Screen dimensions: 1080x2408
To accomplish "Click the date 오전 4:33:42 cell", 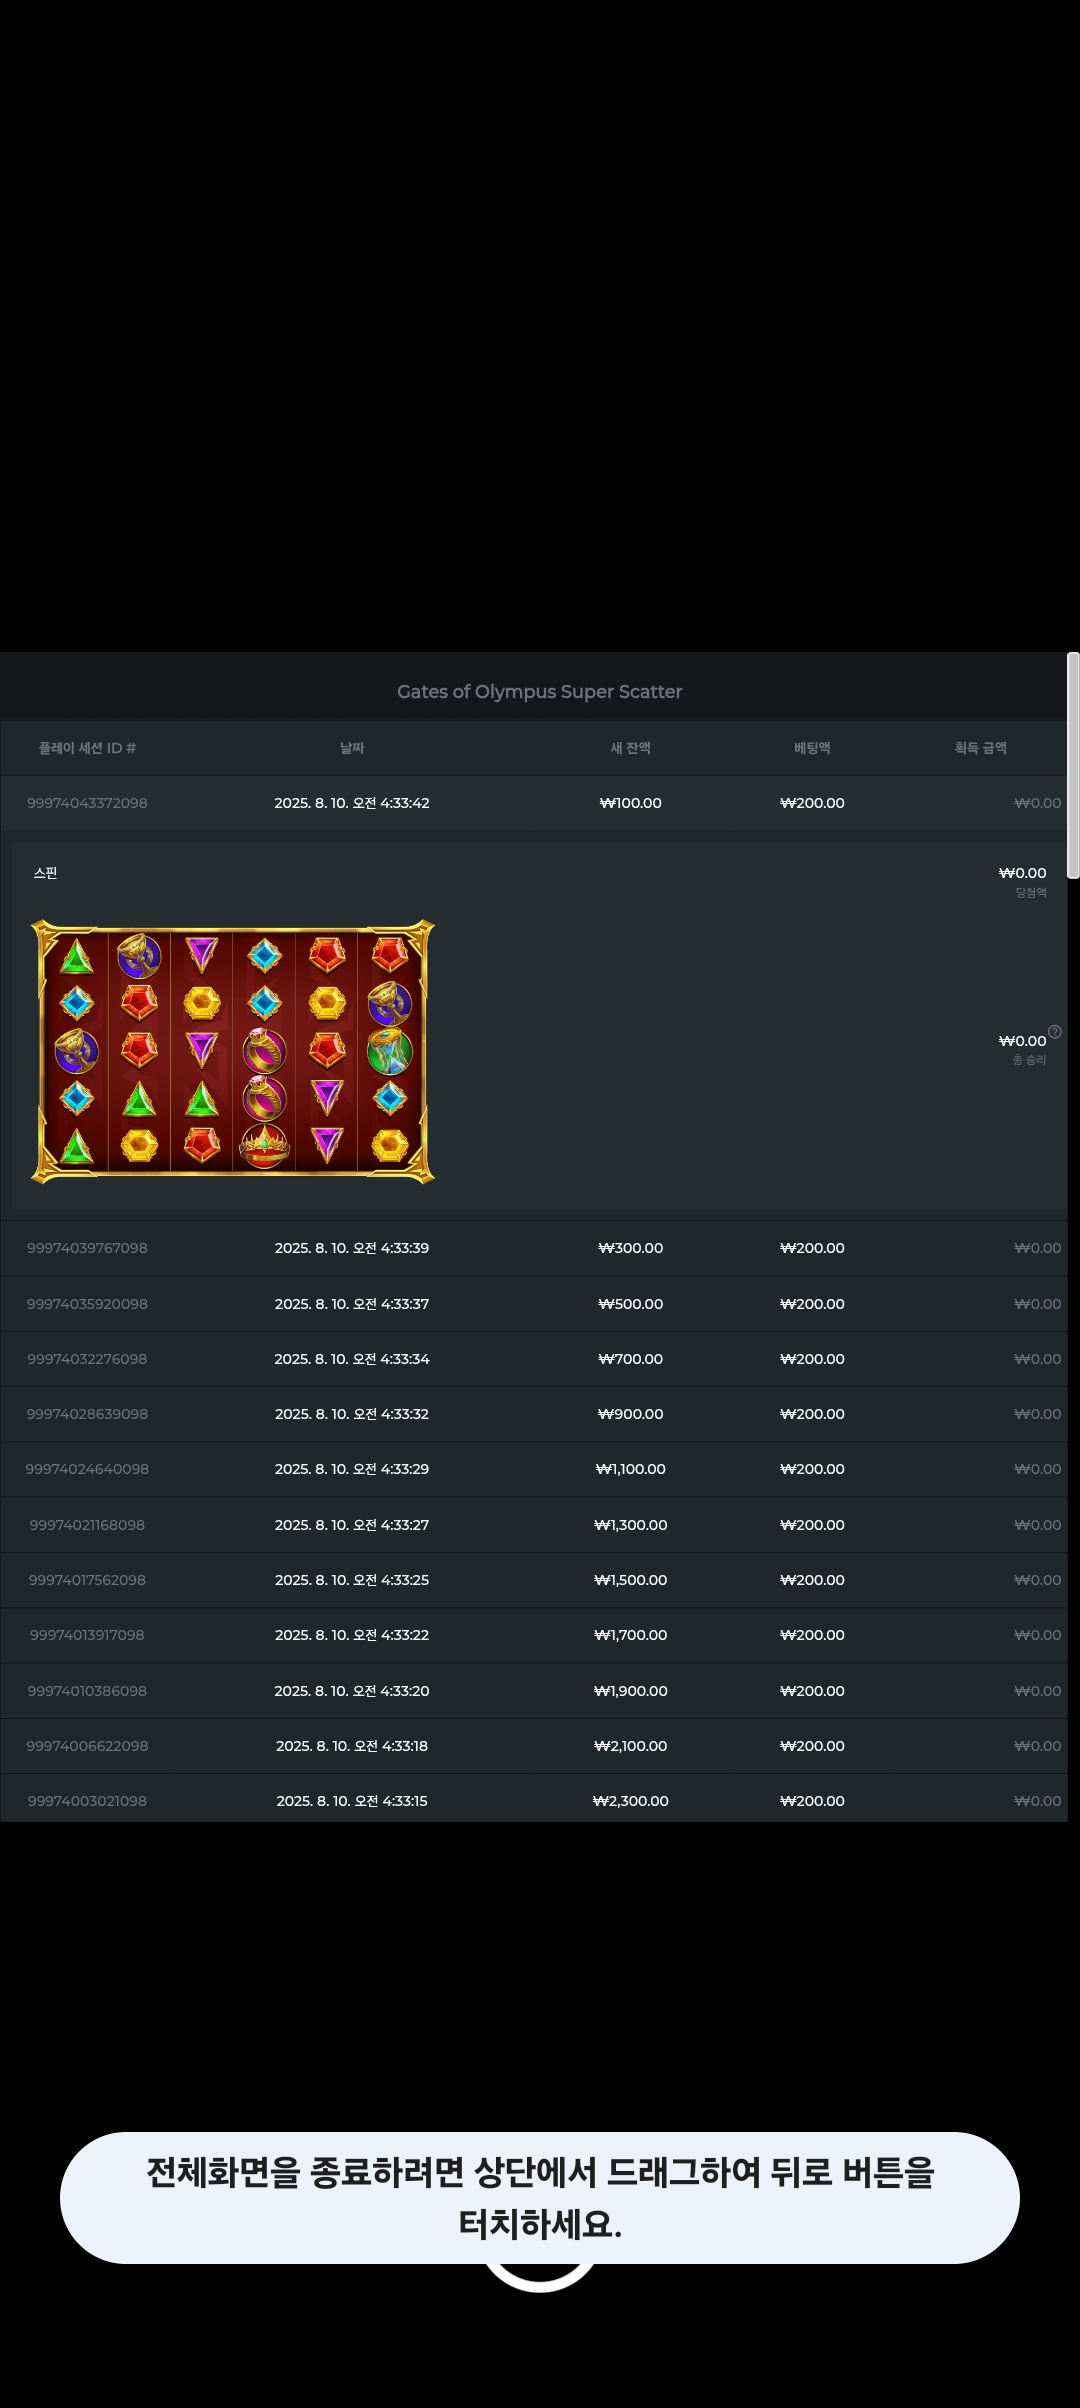I will 352,803.
